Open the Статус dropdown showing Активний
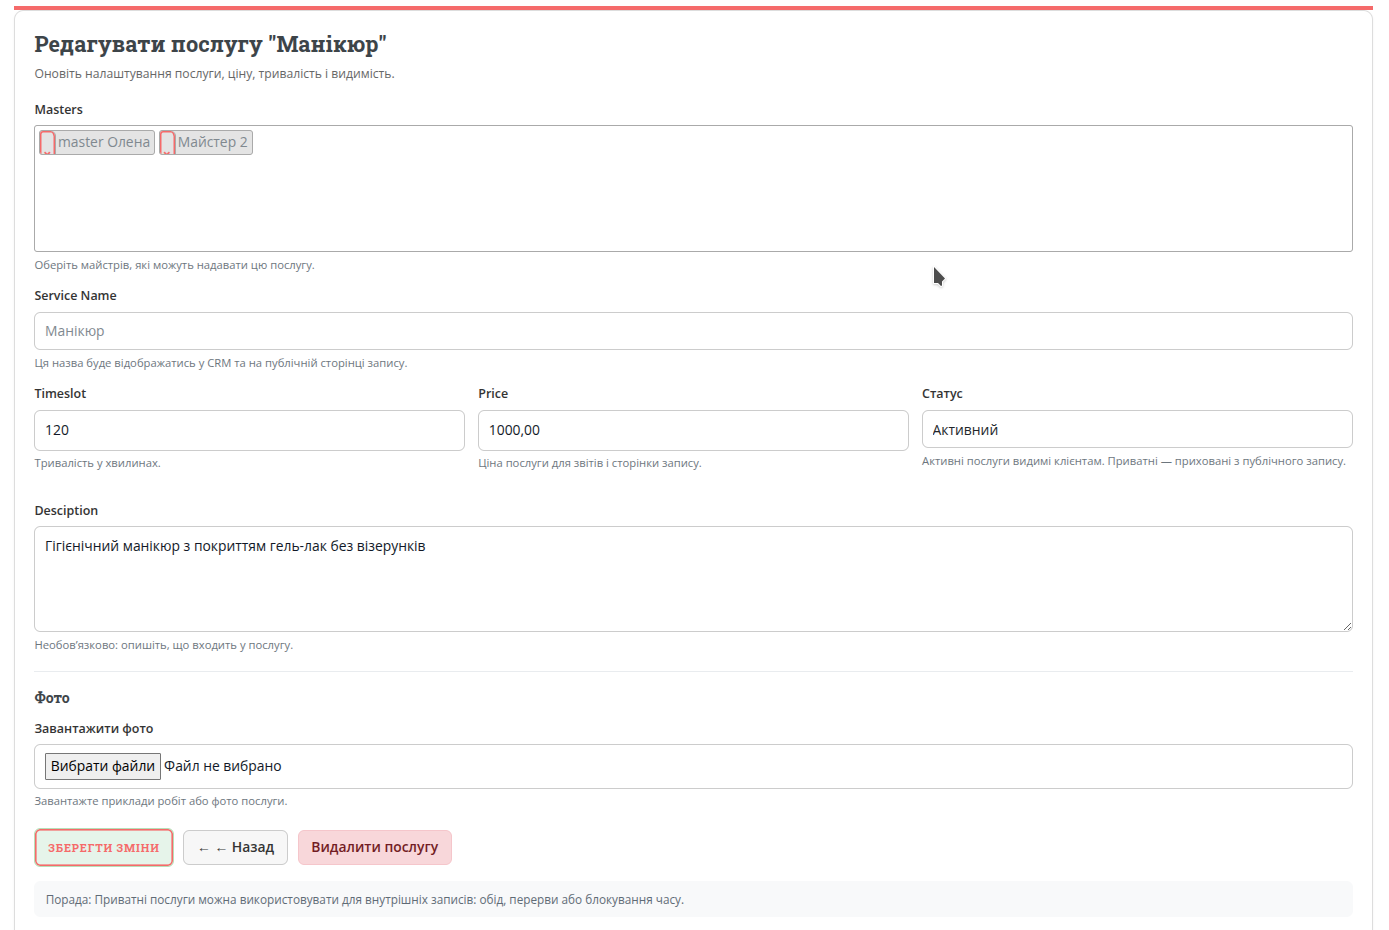 (1136, 430)
